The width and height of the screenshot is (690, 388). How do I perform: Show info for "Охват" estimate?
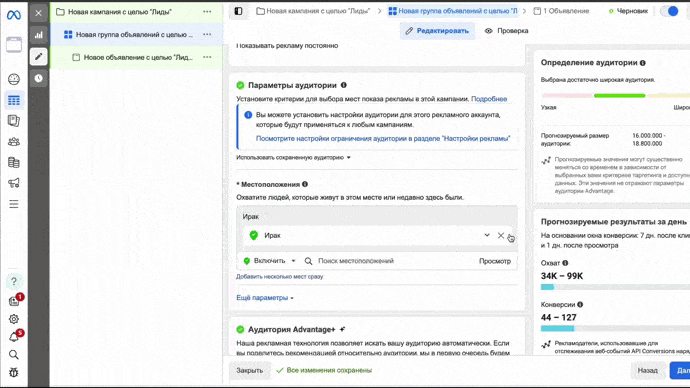tap(565, 263)
